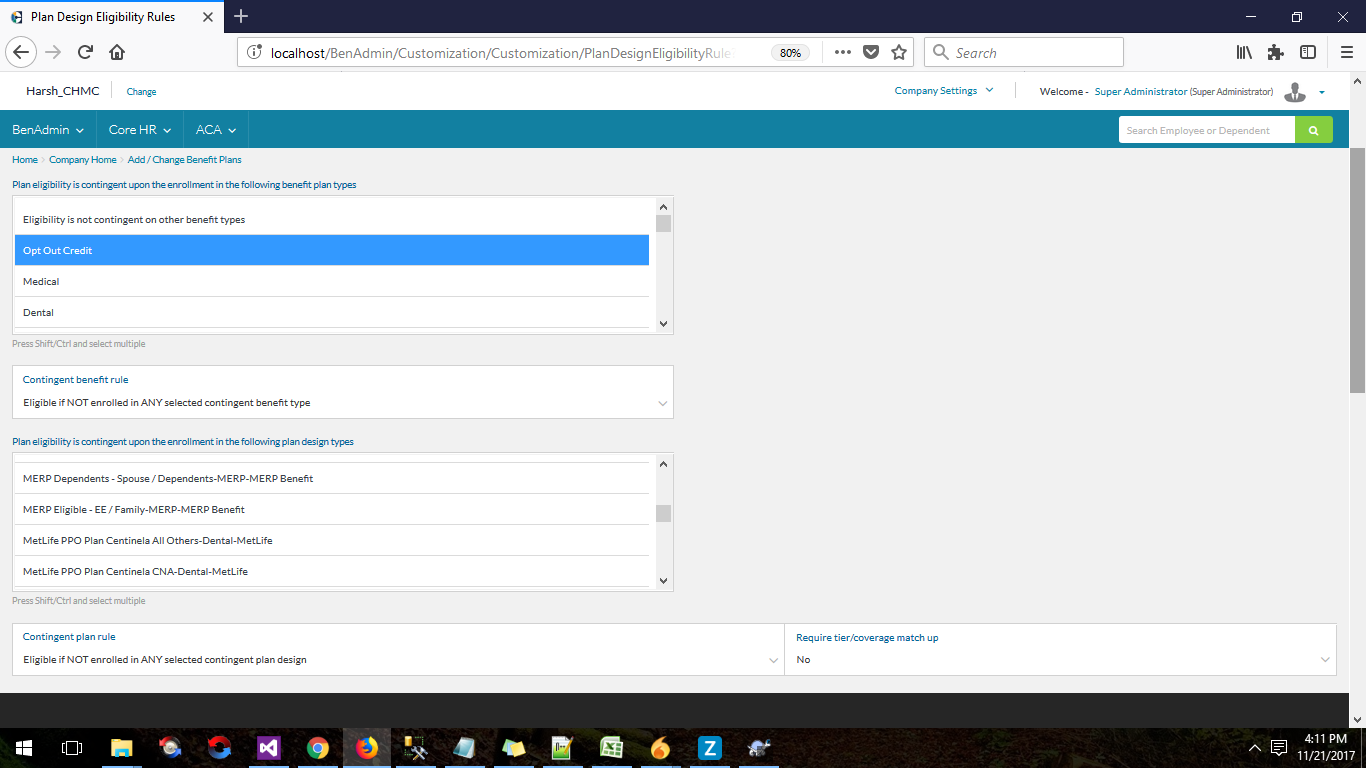Click the green employee search button
The height and width of the screenshot is (768, 1366).
point(1313,130)
